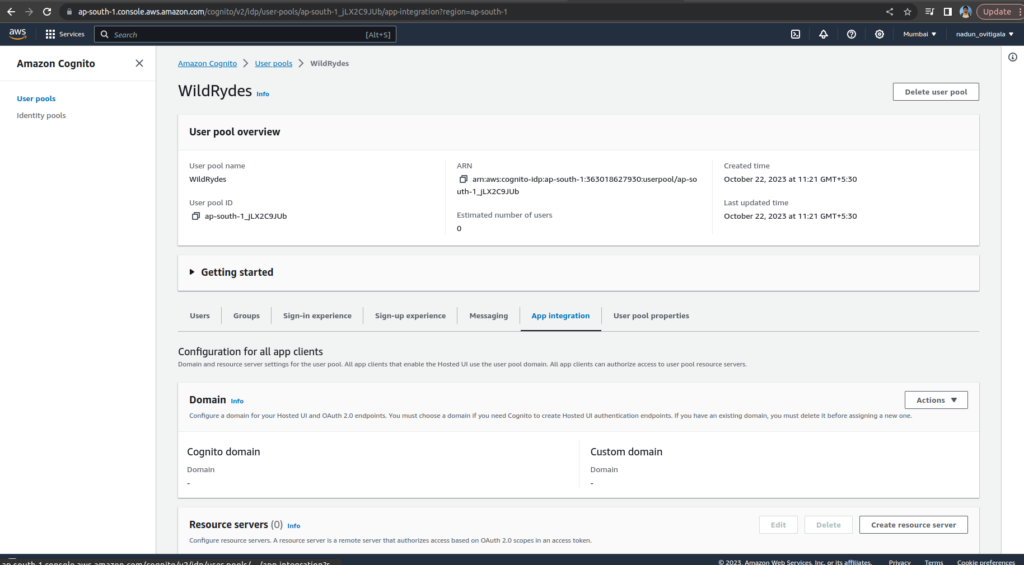Switch to the User pool properties tab

tap(651, 316)
